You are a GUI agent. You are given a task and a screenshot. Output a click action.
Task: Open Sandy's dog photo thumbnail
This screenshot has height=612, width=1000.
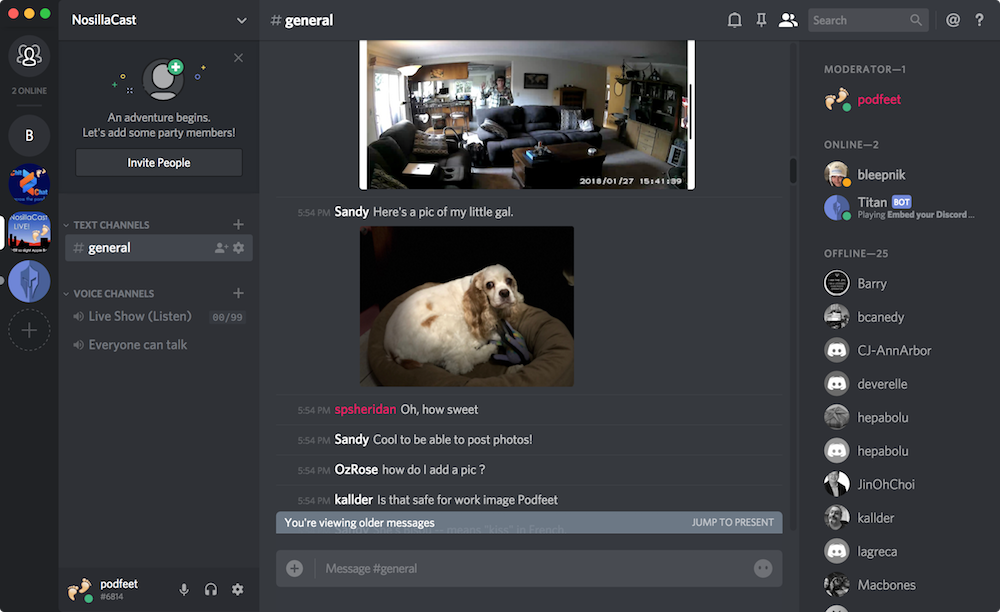click(467, 306)
